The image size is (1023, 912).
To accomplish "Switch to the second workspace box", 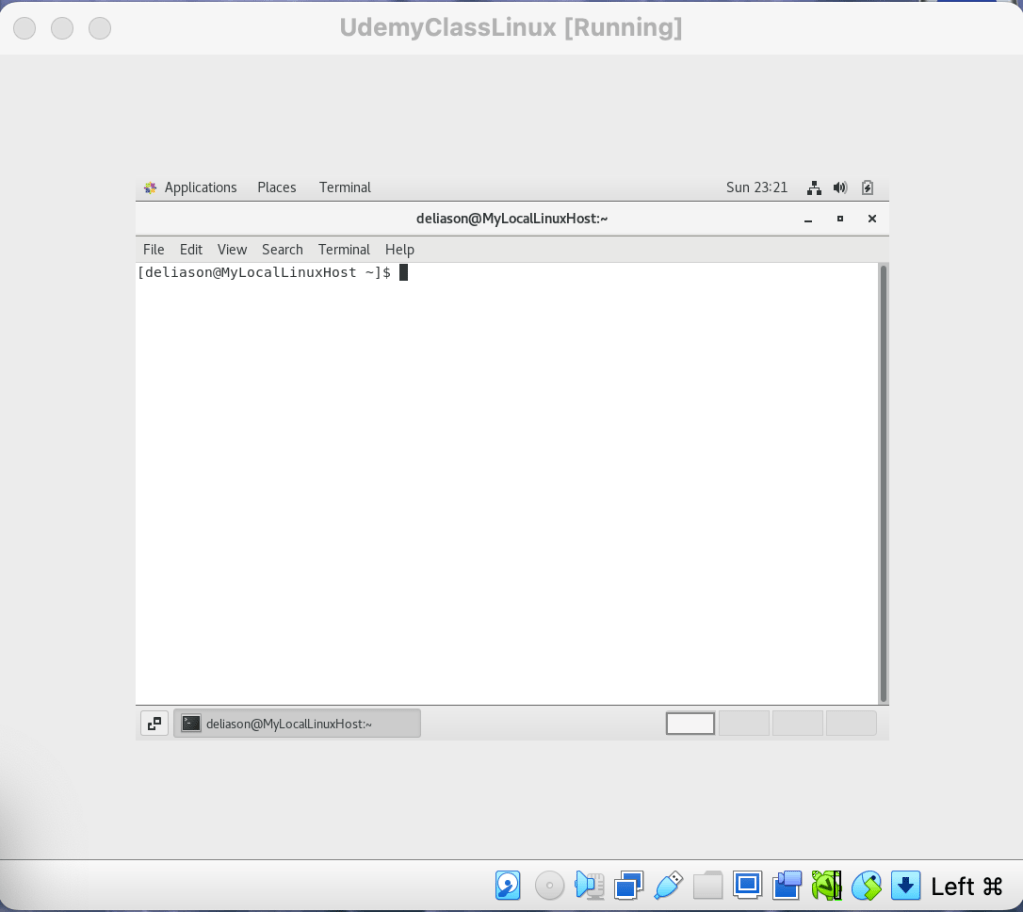I will pos(744,723).
